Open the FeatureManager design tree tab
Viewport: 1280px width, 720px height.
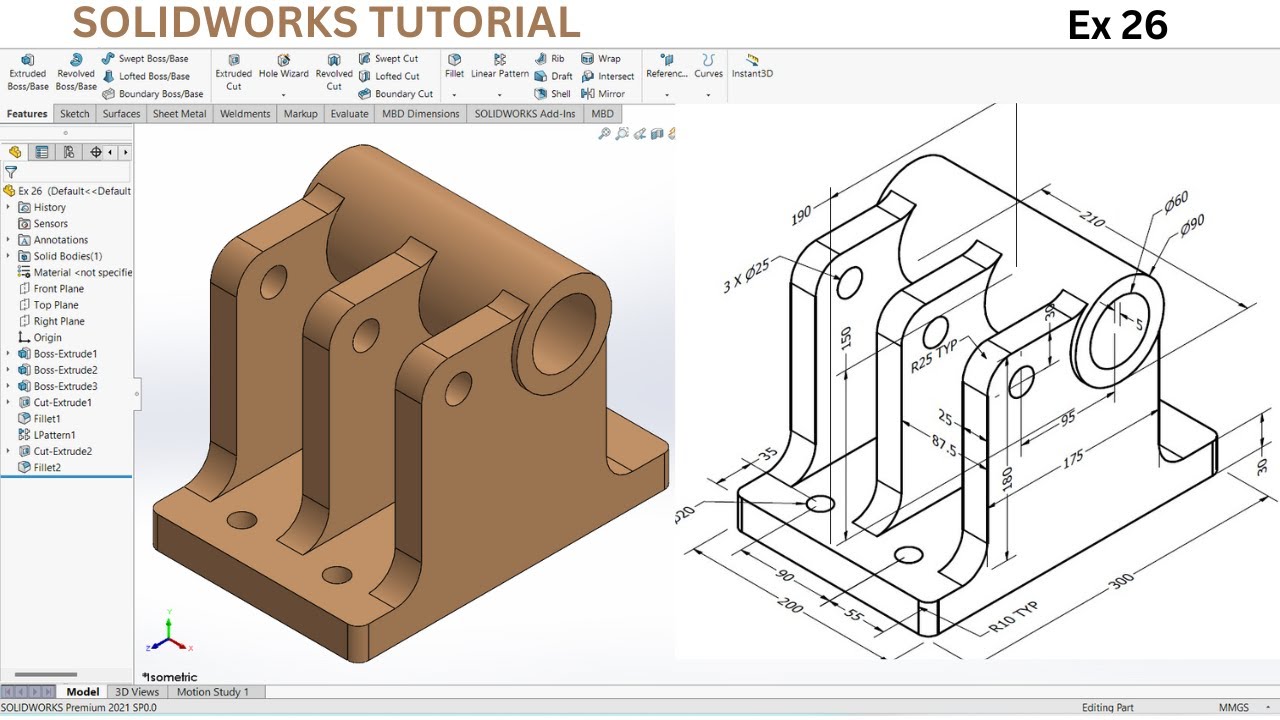pyautogui.click(x=15, y=152)
